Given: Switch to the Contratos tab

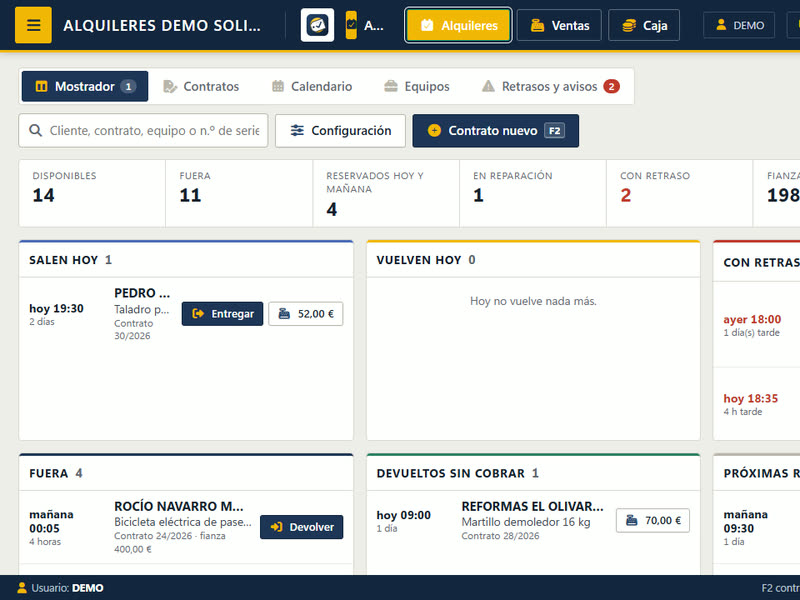Looking at the screenshot, I should click(x=201, y=86).
